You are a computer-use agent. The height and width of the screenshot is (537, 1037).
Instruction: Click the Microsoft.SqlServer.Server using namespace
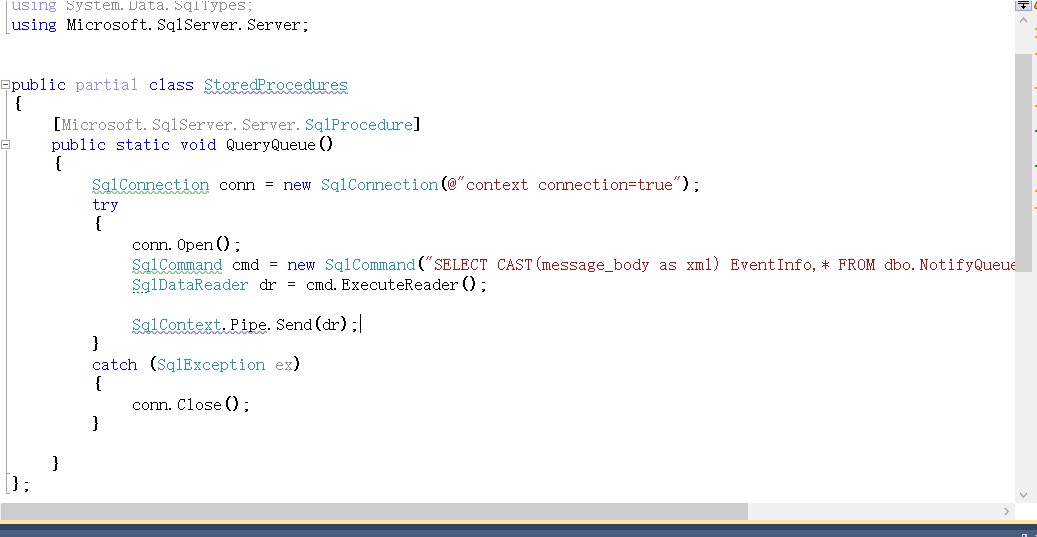185,26
